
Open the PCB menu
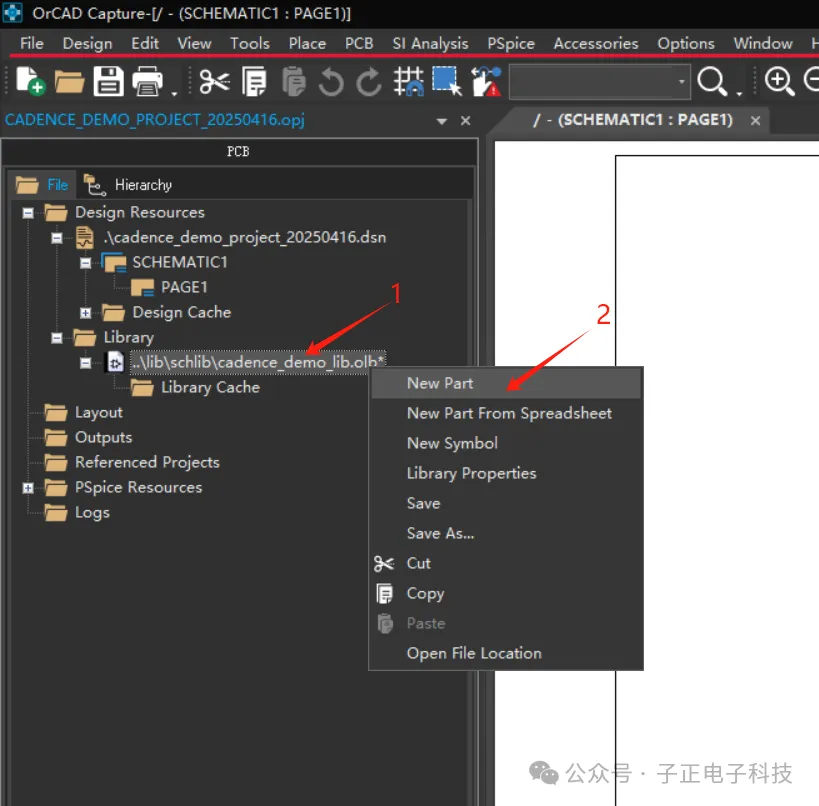(359, 43)
